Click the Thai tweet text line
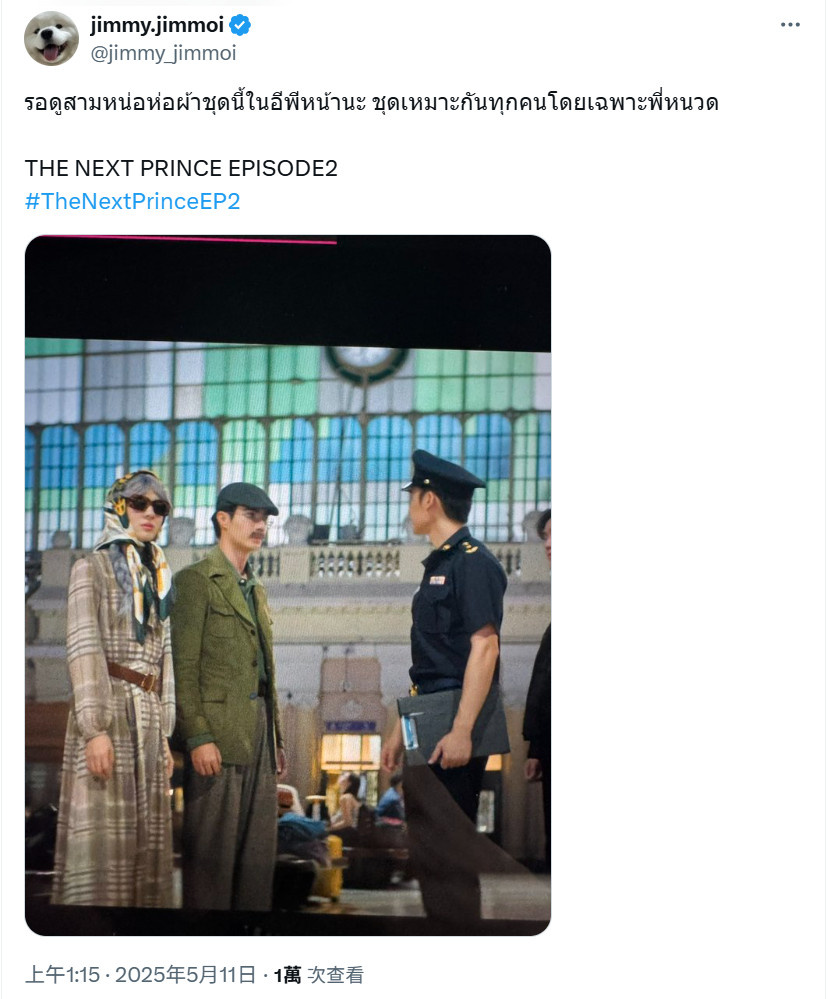This screenshot has height=999, width=828. pyautogui.click(x=371, y=103)
